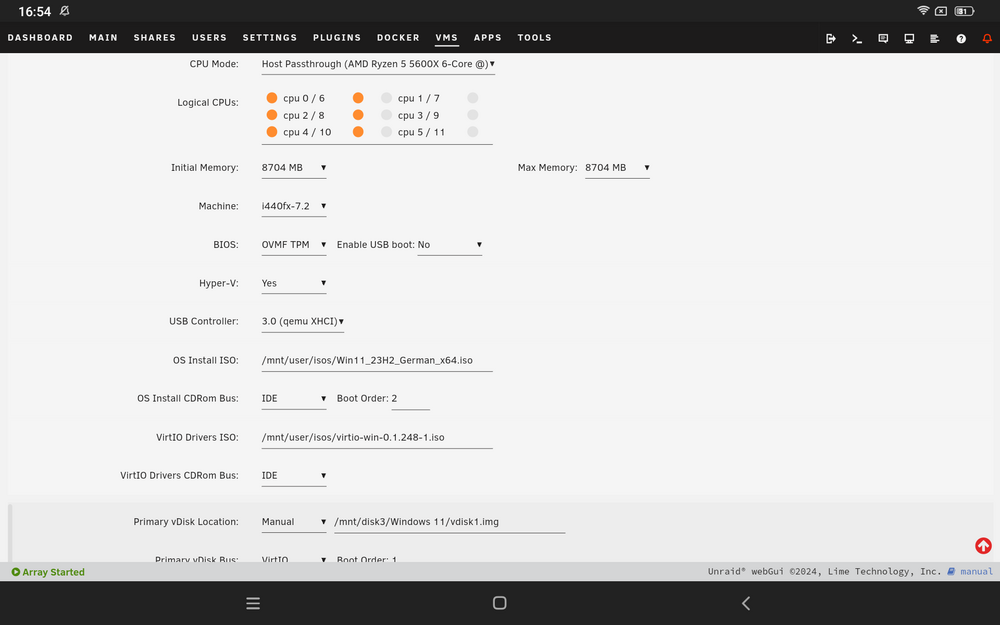
Task: Toggle logical CPU 6 selector
Action: [x=358, y=98]
